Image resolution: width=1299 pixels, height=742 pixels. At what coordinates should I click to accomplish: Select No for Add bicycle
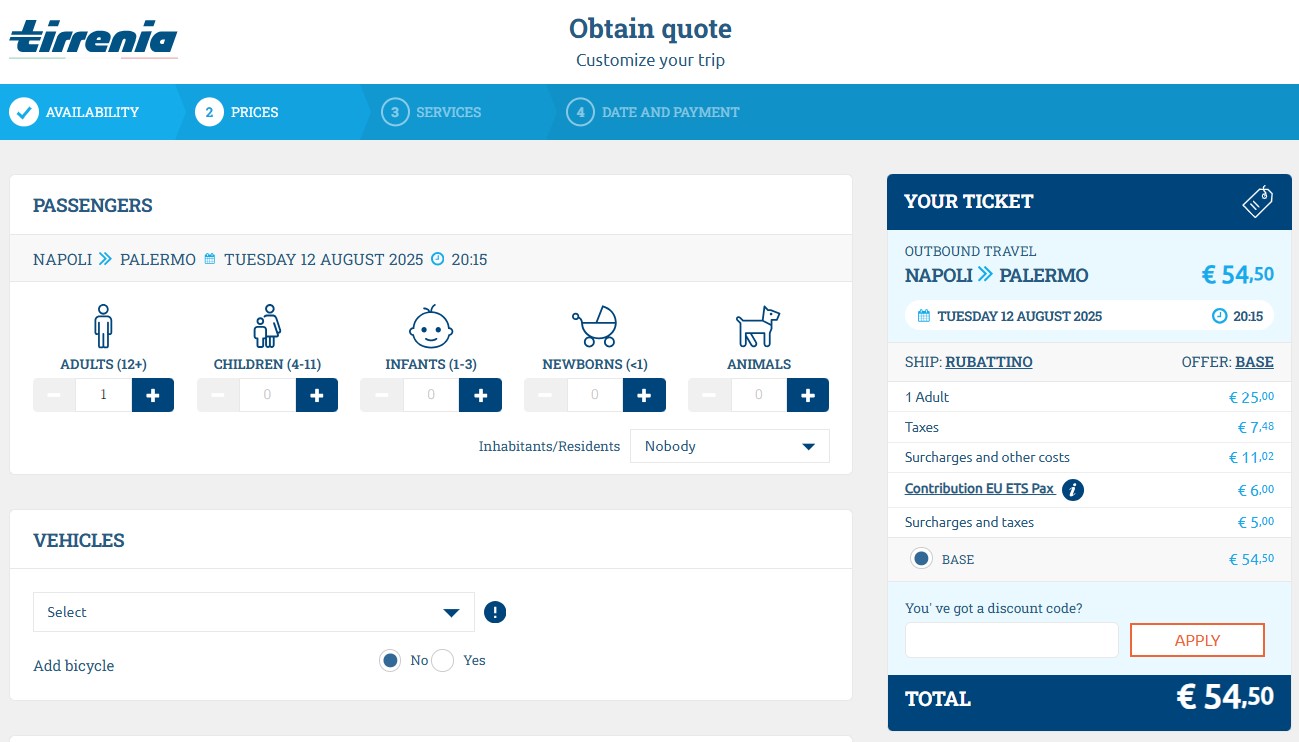[390, 661]
